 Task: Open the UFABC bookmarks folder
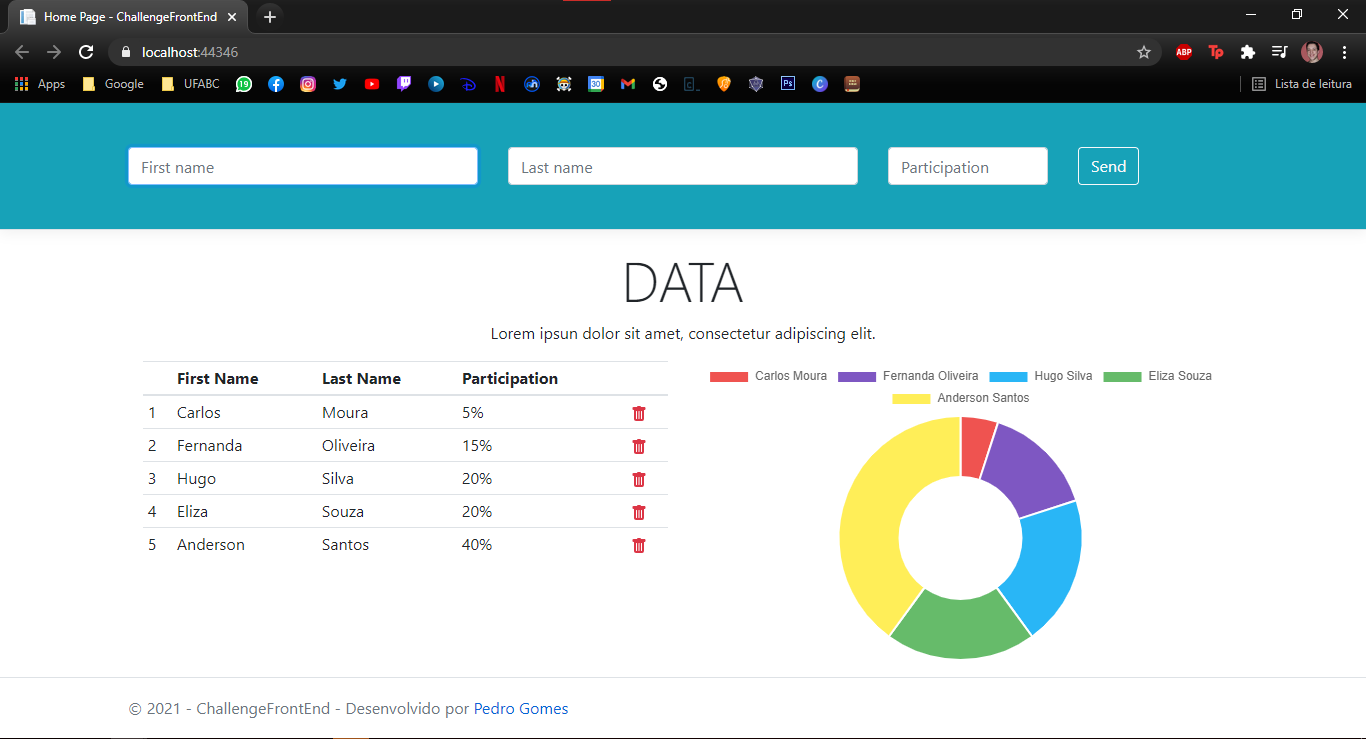[190, 84]
